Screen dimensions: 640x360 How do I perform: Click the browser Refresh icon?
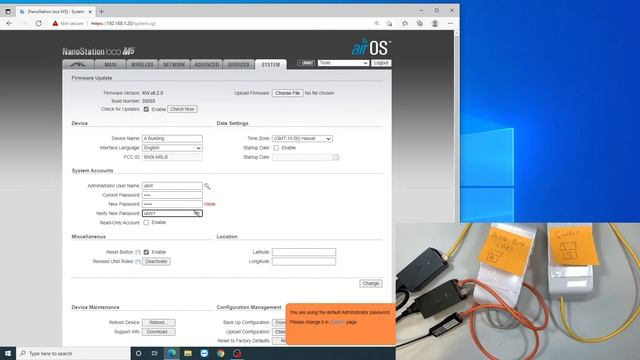point(38,23)
